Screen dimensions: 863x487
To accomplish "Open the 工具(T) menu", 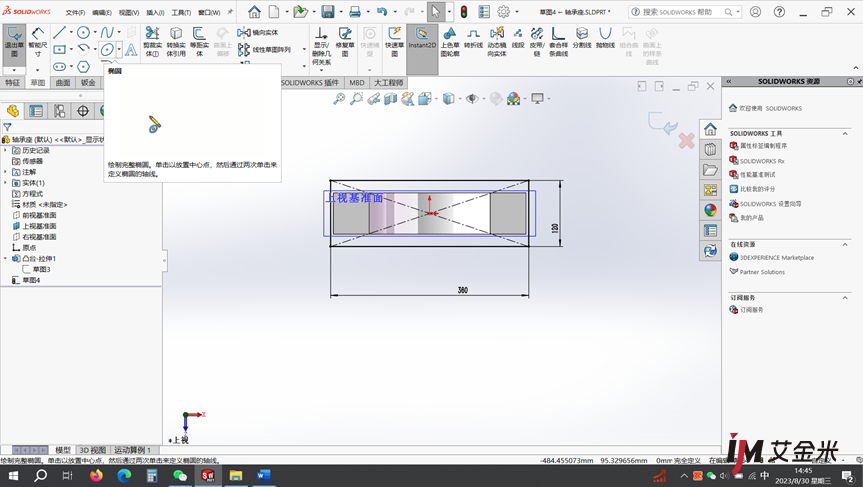I will pos(181,12).
